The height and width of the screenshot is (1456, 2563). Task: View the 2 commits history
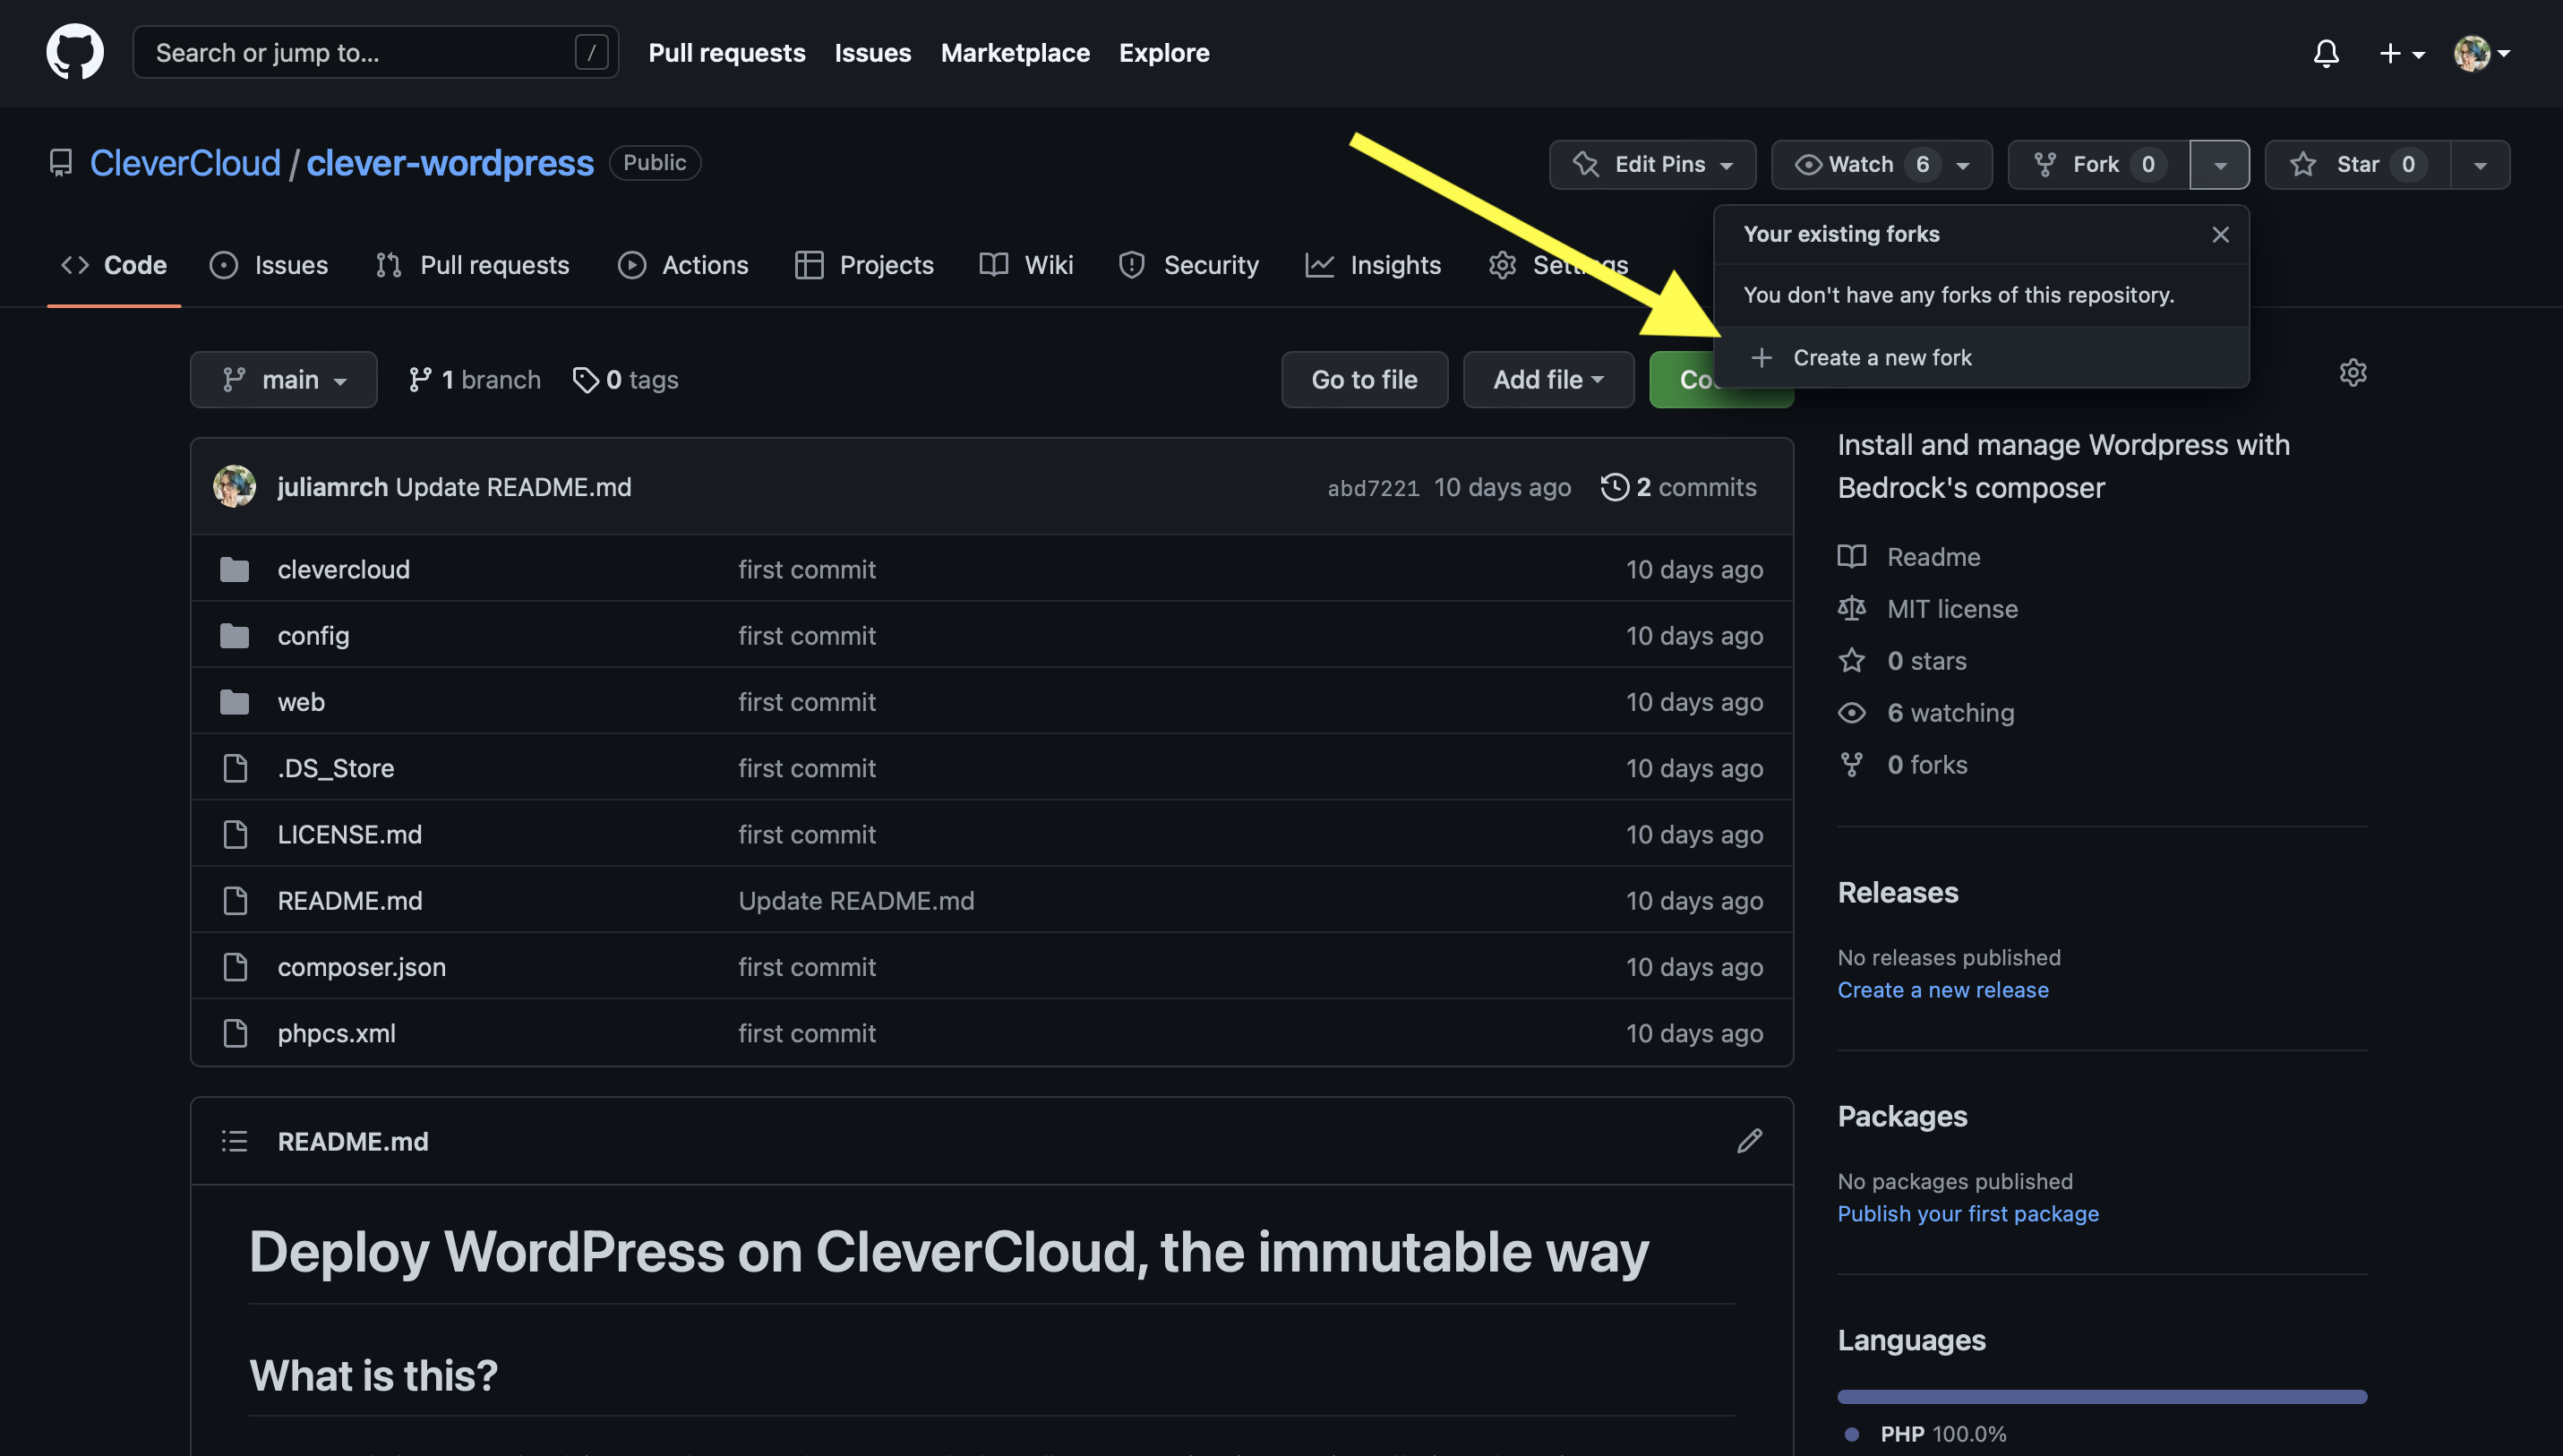(x=1679, y=487)
